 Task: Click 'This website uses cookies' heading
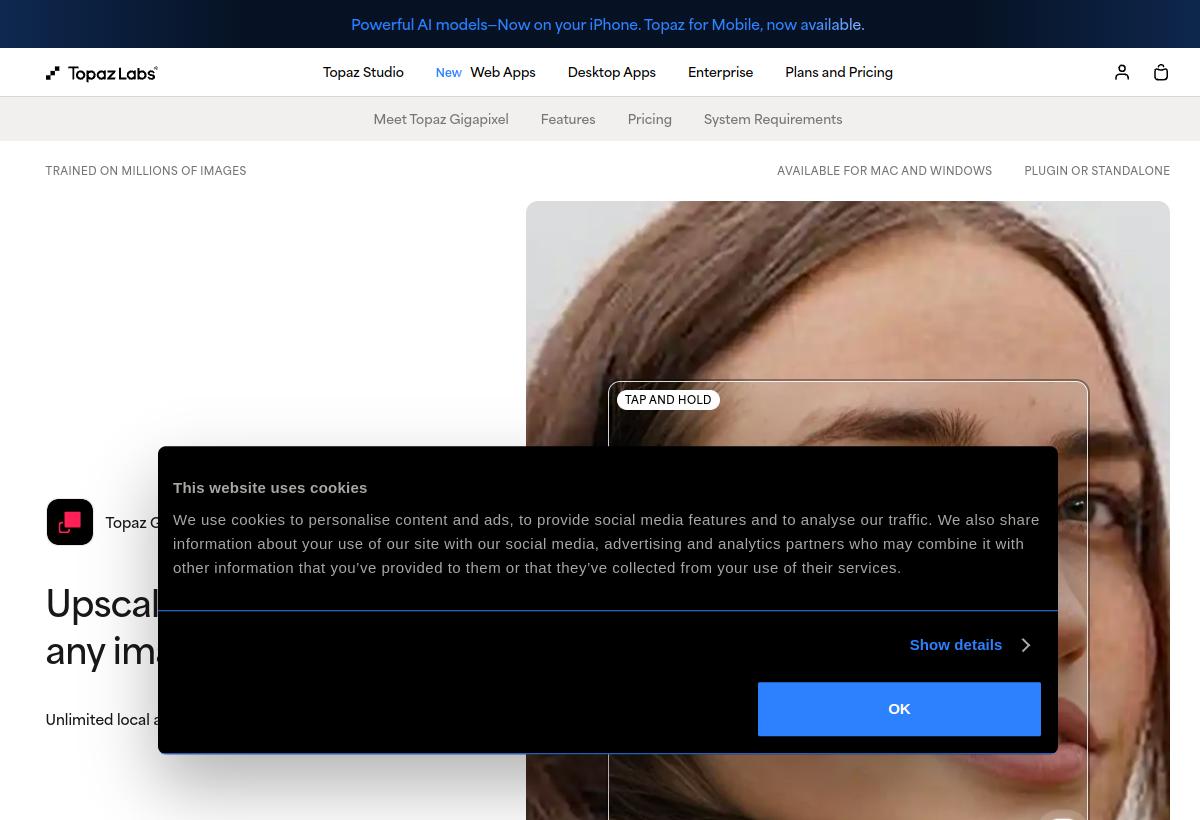point(270,488)
